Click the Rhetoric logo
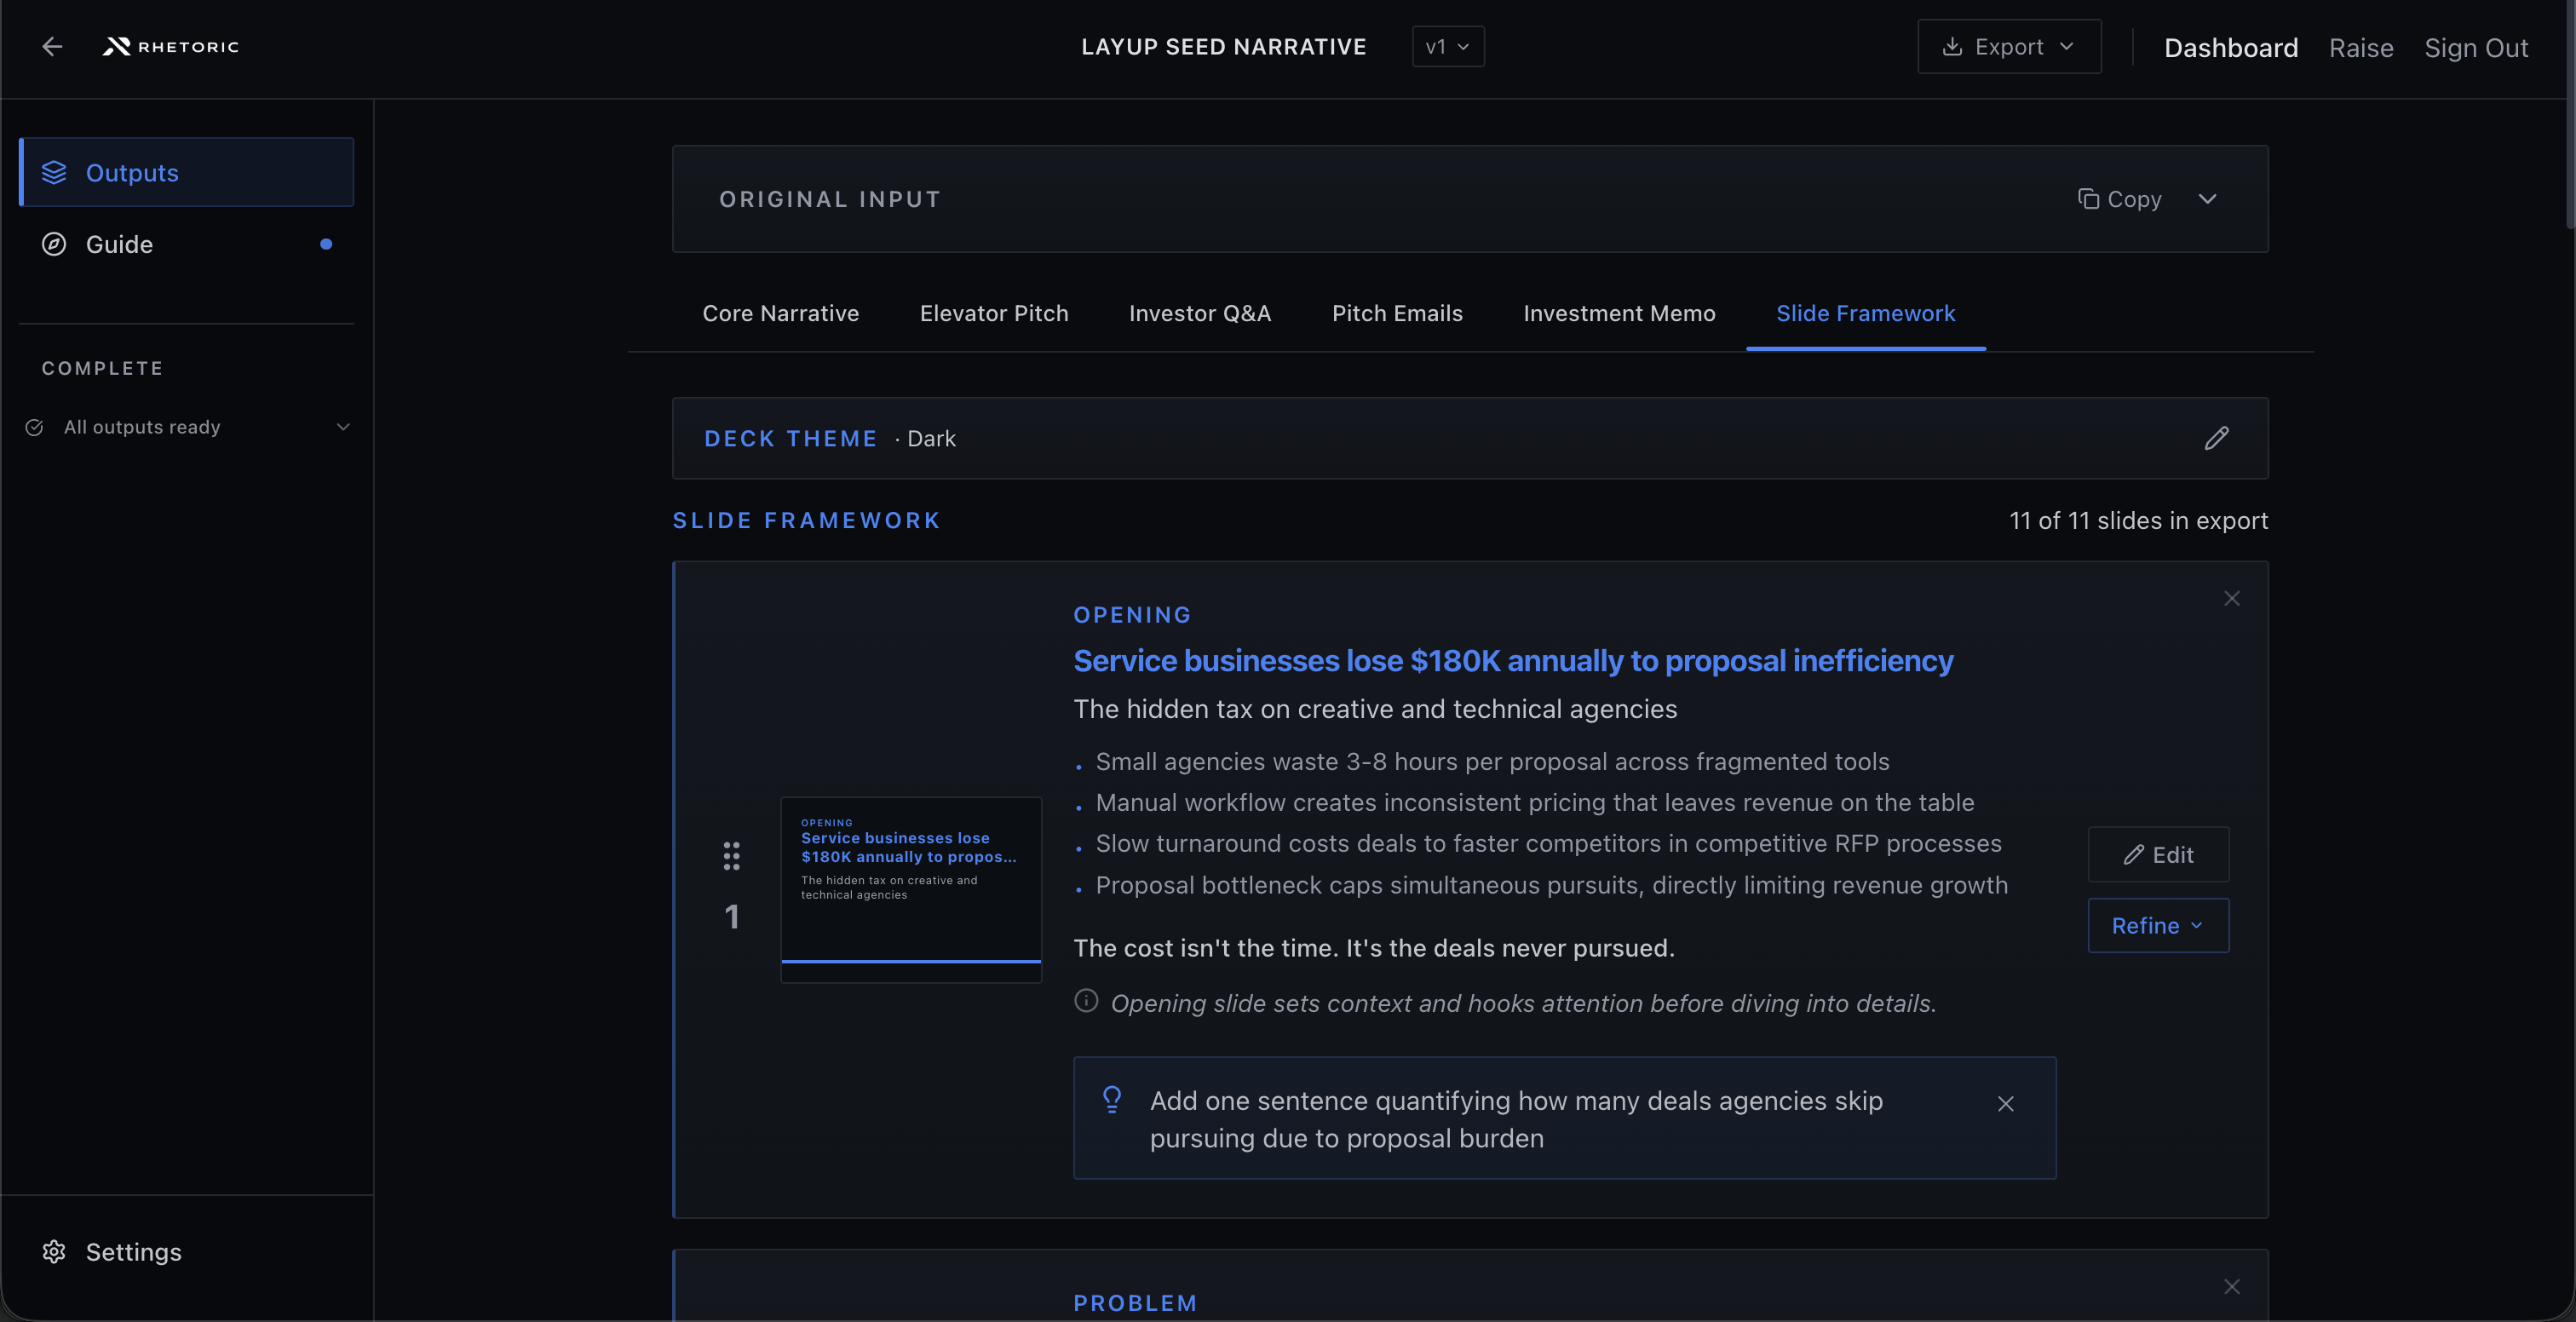The height and width of the screenshot is (1322, 2576). (x=171, y=47)
